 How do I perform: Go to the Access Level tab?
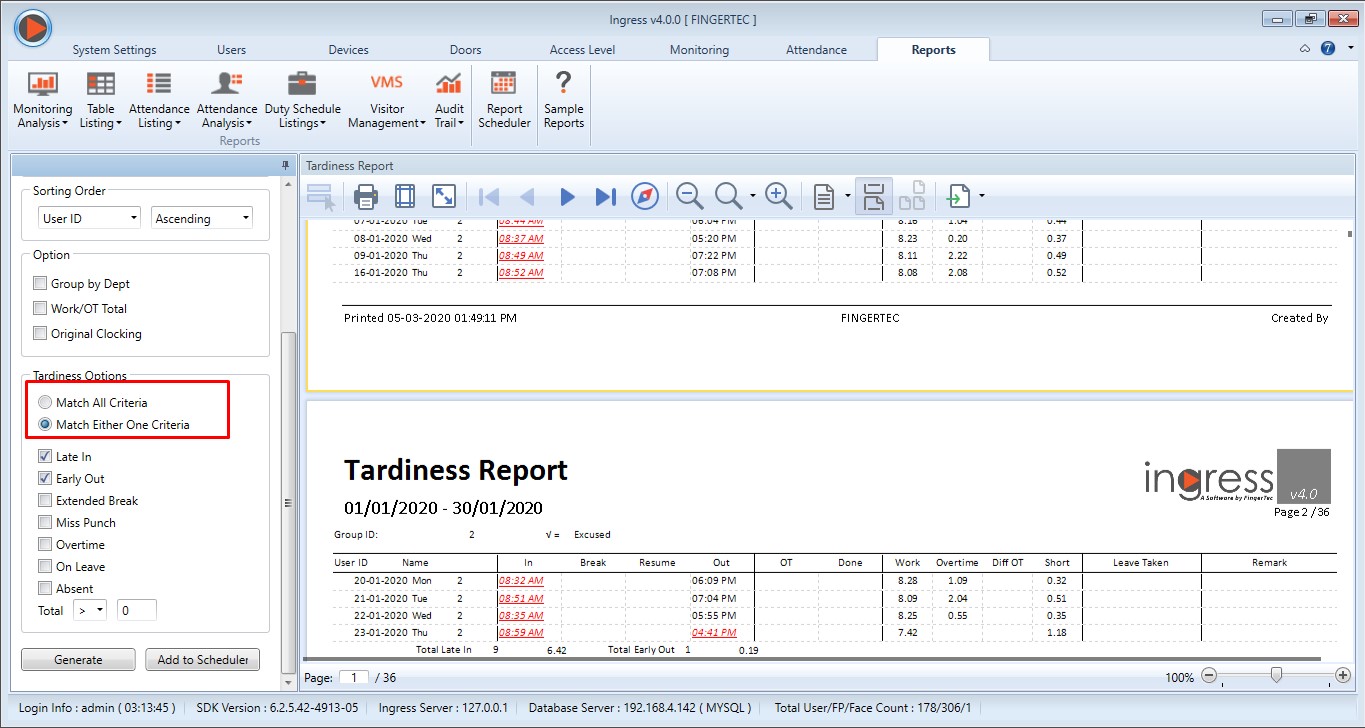click(582, 50)
